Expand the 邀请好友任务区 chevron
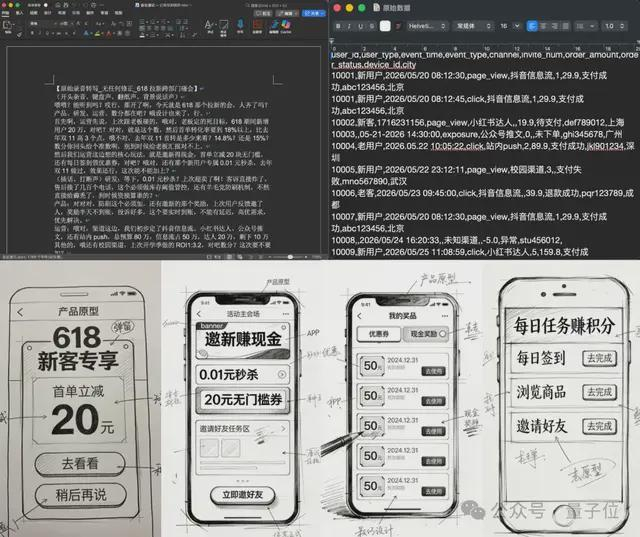Screen dimensions: 640x537 pos(283,428)
